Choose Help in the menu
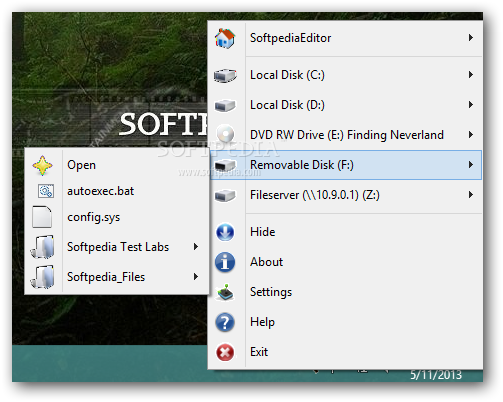503x402 pixels. [346, 322]
